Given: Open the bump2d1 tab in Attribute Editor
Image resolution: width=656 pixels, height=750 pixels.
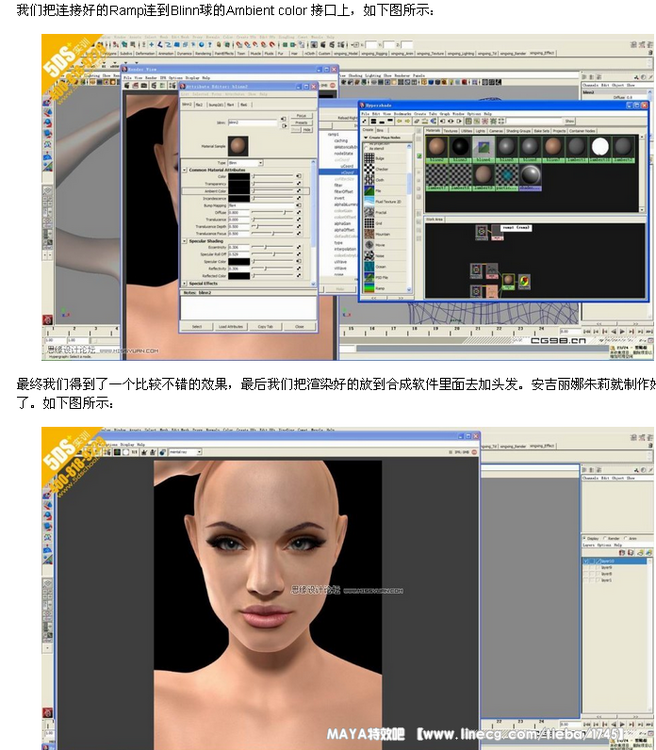Looking at the screenshot, I should pyautogui.click(x=216, y=104).
